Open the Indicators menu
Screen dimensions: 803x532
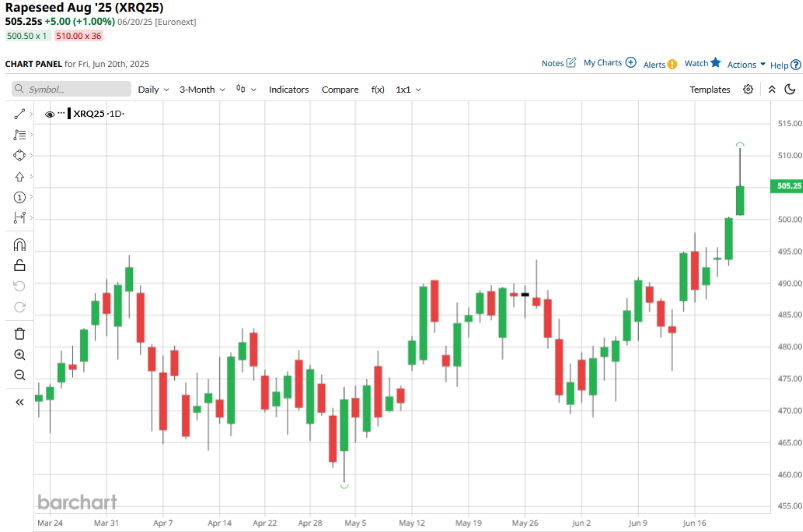(289, 90)
